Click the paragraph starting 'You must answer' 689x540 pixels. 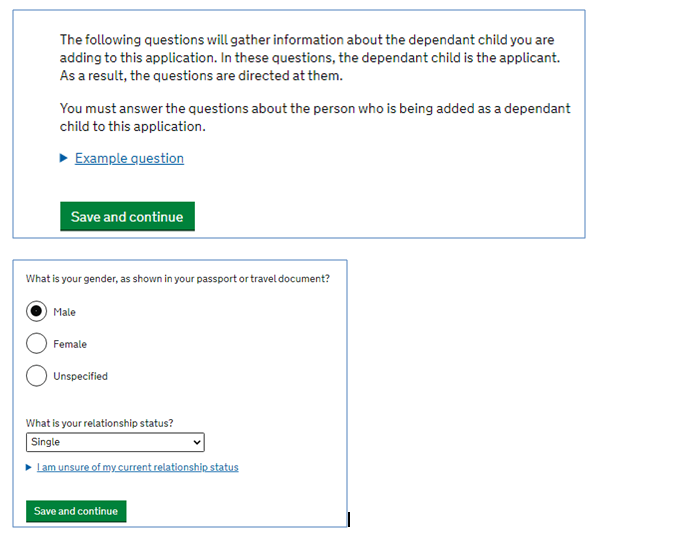(315, 117)
